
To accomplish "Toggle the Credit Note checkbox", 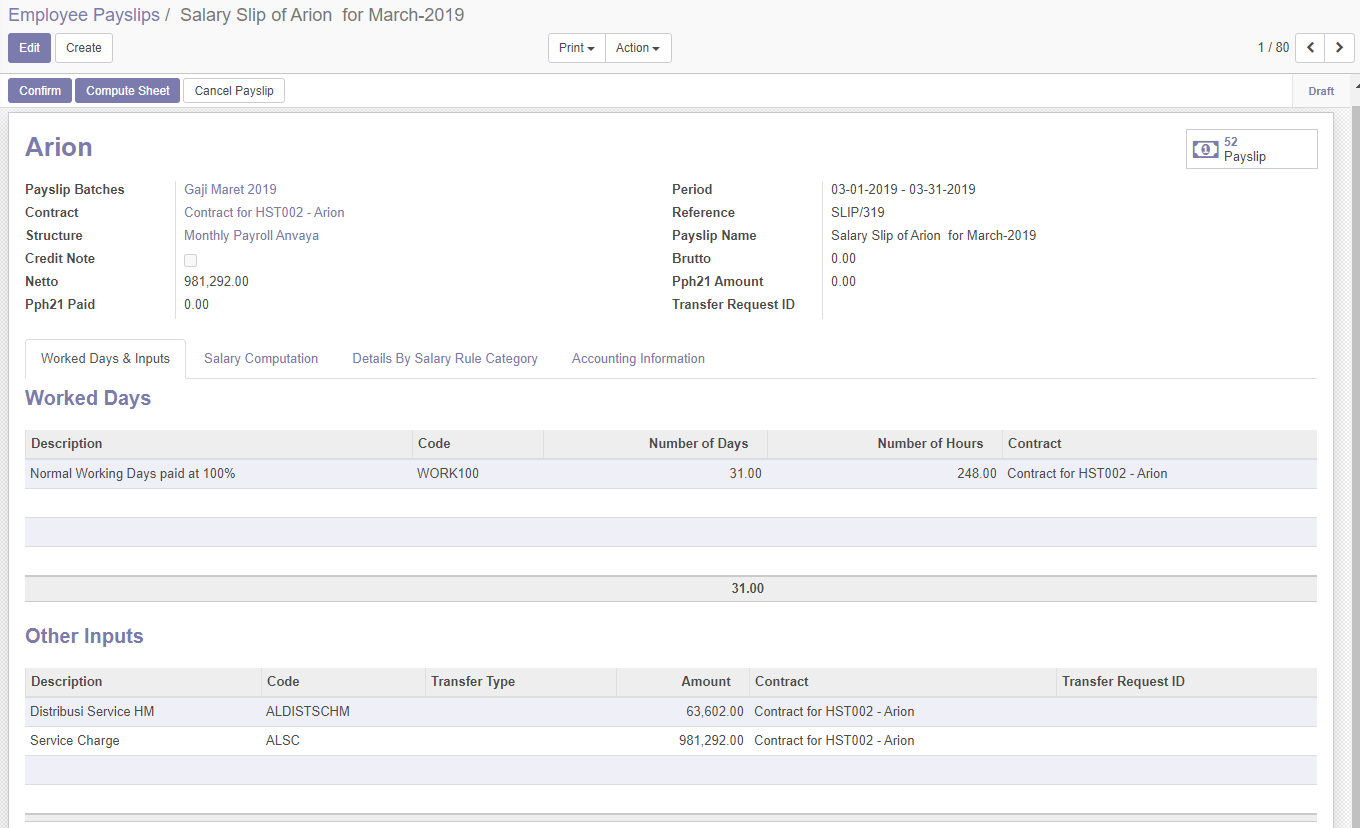I will pyautogui.click(x=190, y=260).
